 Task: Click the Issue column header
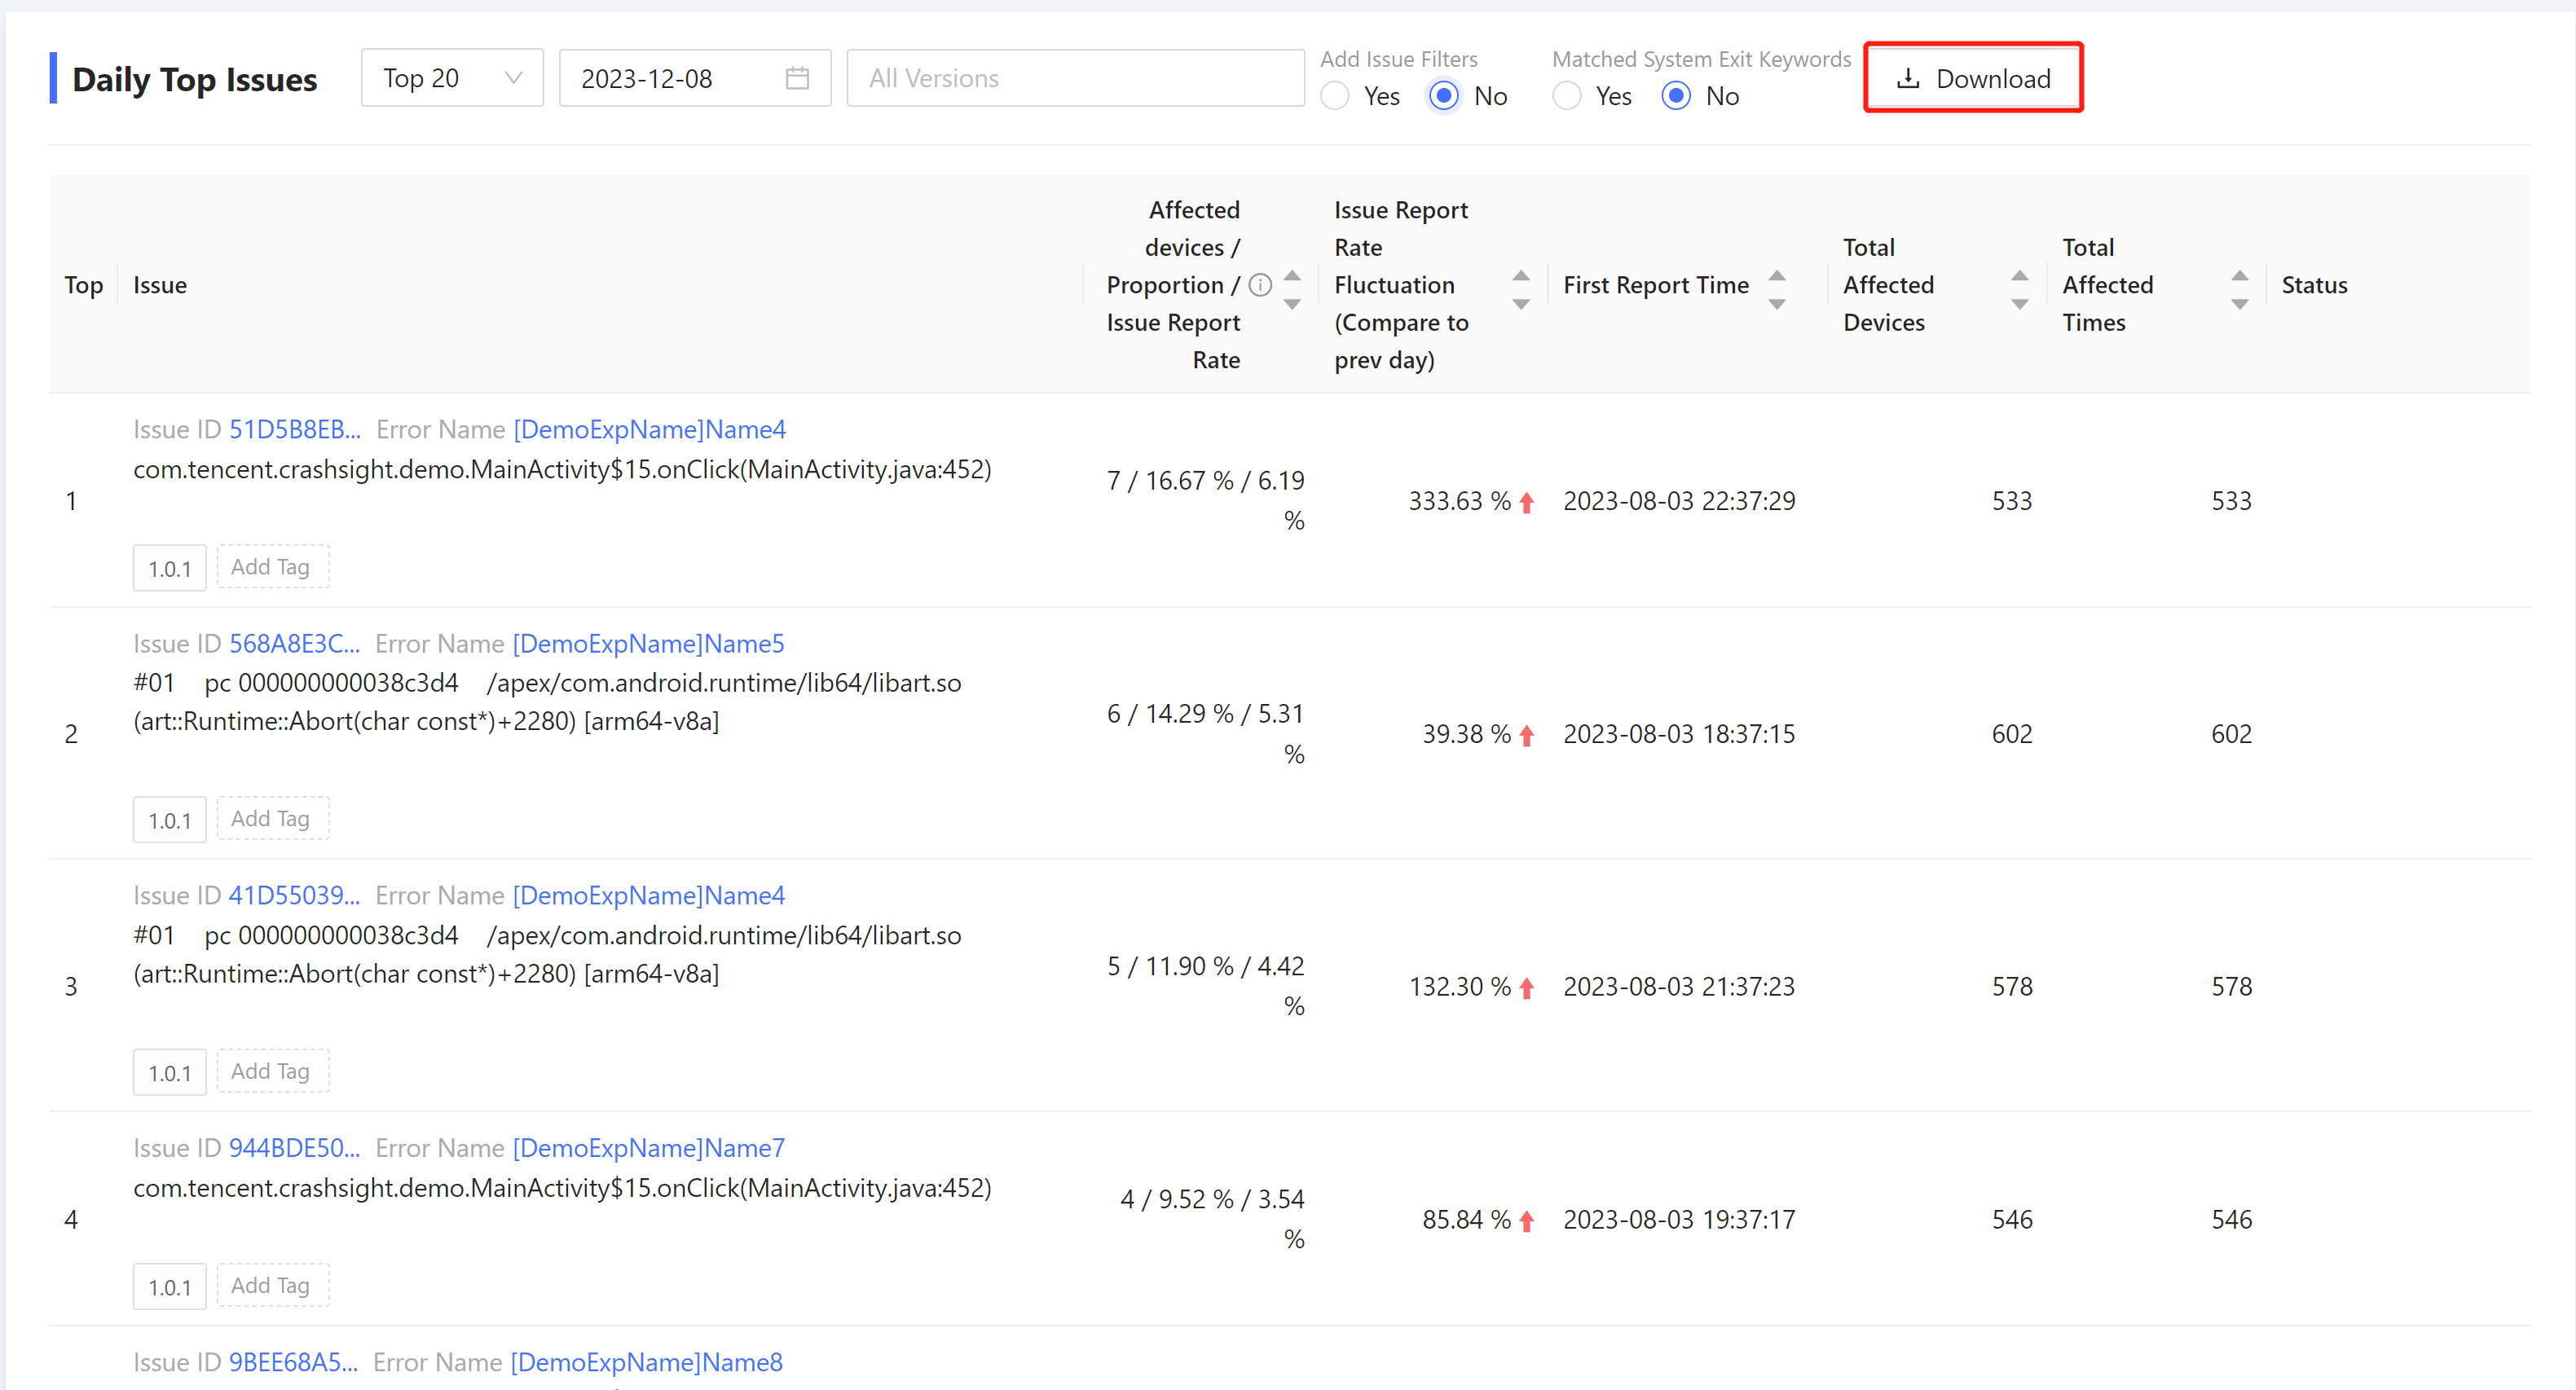pyautogui.click(x=160, y=285)
